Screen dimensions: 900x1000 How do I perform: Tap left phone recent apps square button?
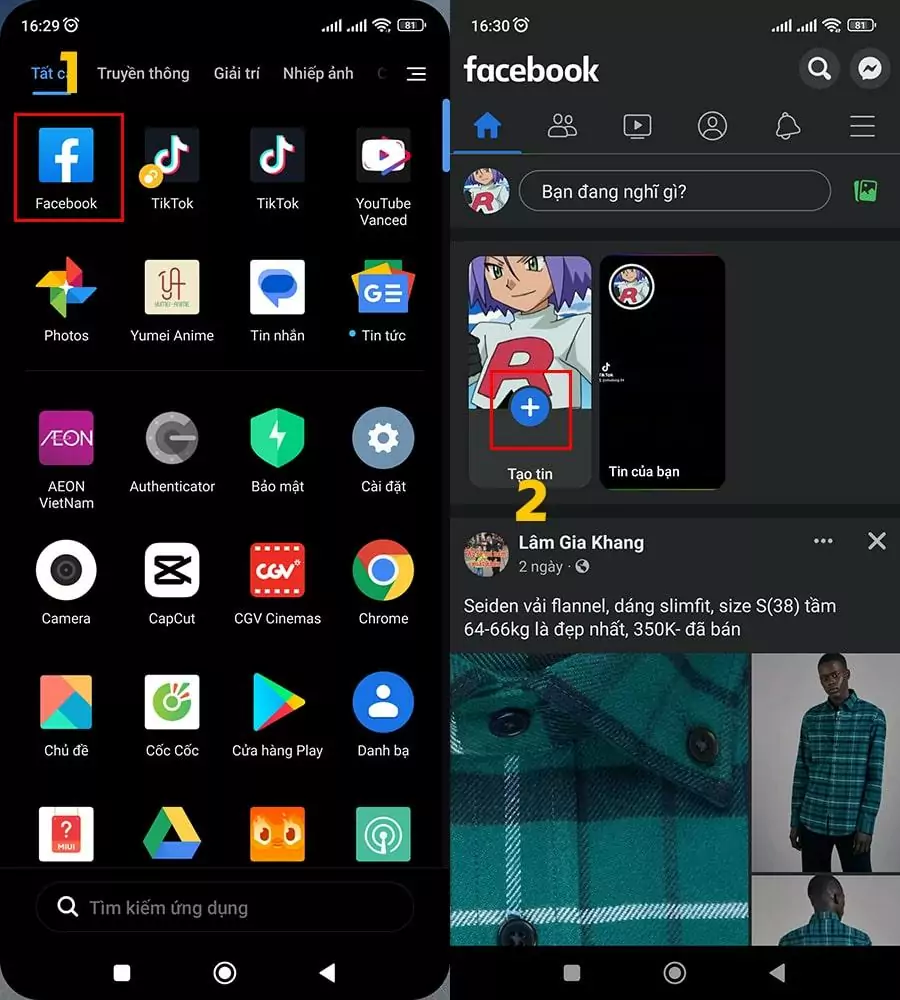[x=122, y=973]
